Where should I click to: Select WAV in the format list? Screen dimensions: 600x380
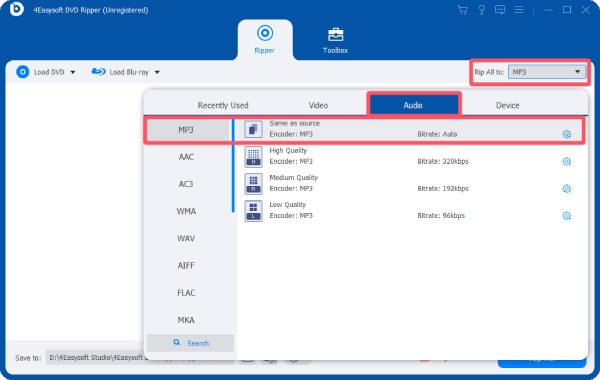tap(186, 238)
